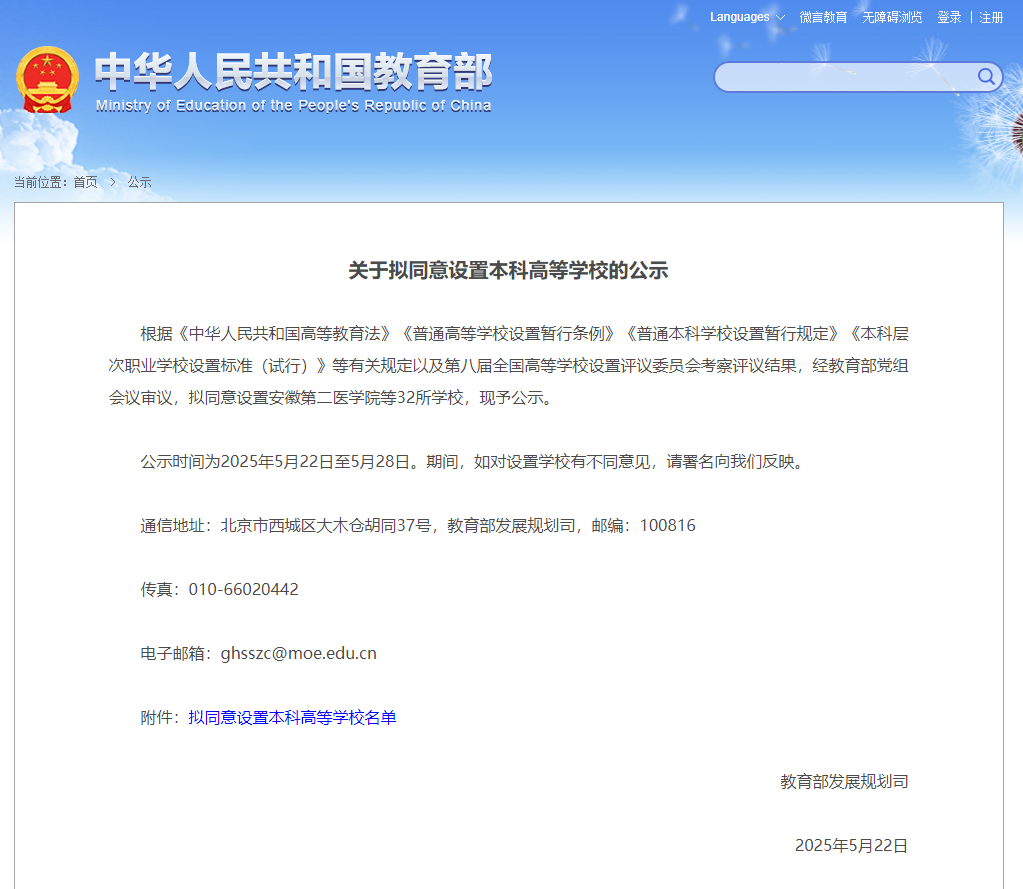Click the magnifier inside the search bar

pos(985,78)
